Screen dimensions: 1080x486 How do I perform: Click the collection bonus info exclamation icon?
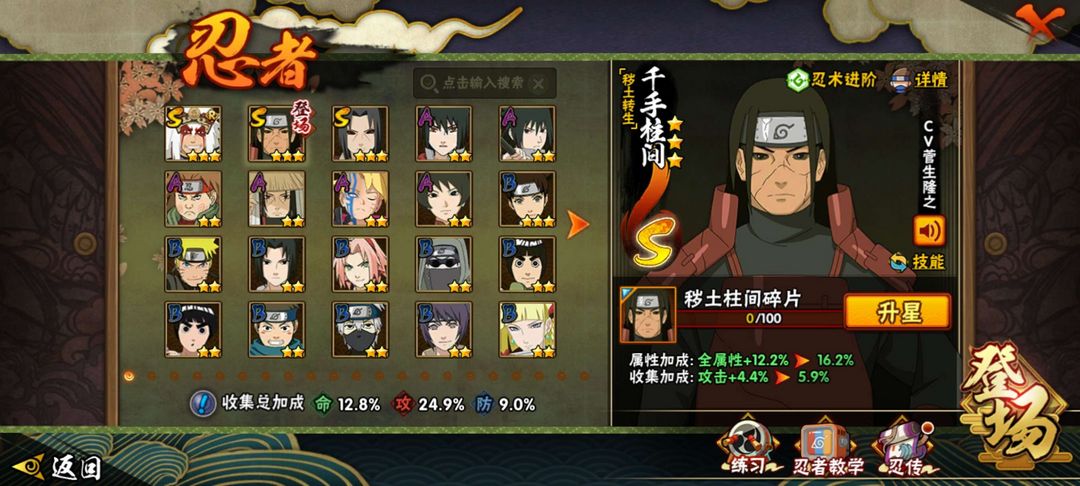click(203, 403)
